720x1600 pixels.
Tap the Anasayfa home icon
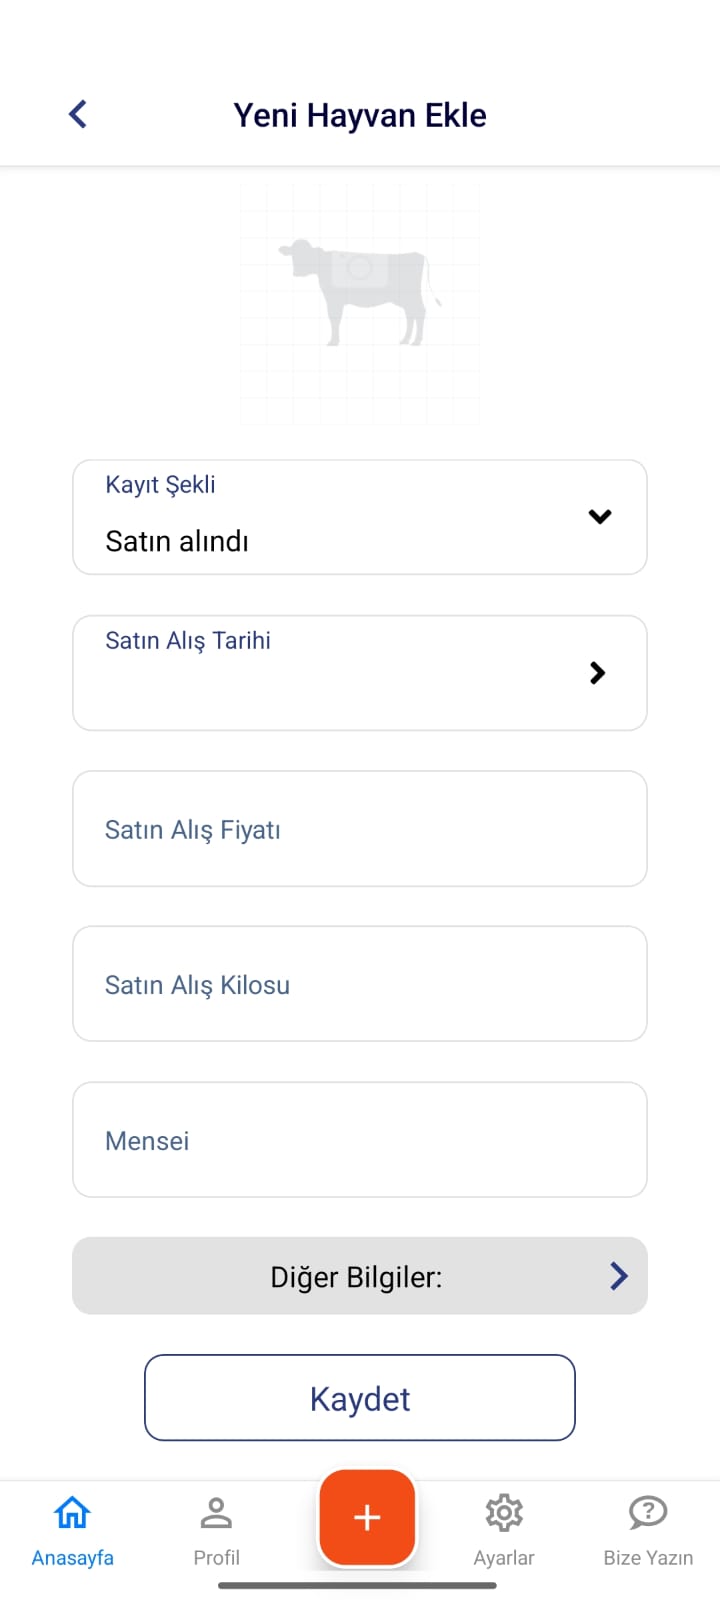click(72, 1513)
